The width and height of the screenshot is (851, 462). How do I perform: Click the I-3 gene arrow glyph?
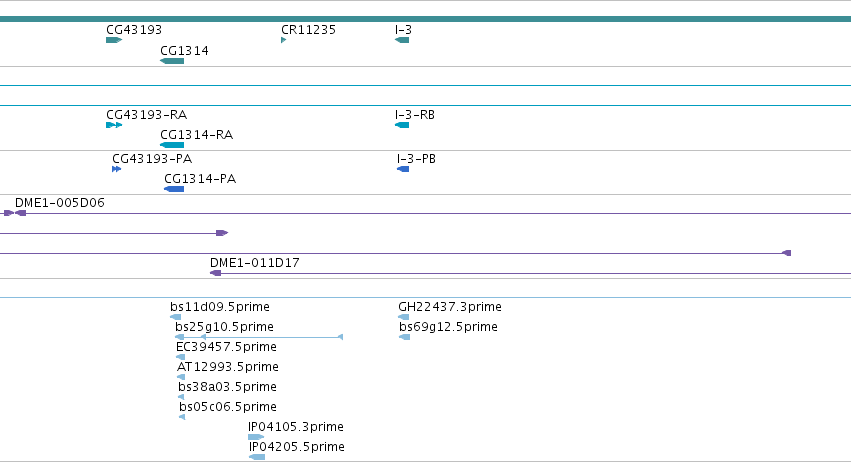click(402, 40)
